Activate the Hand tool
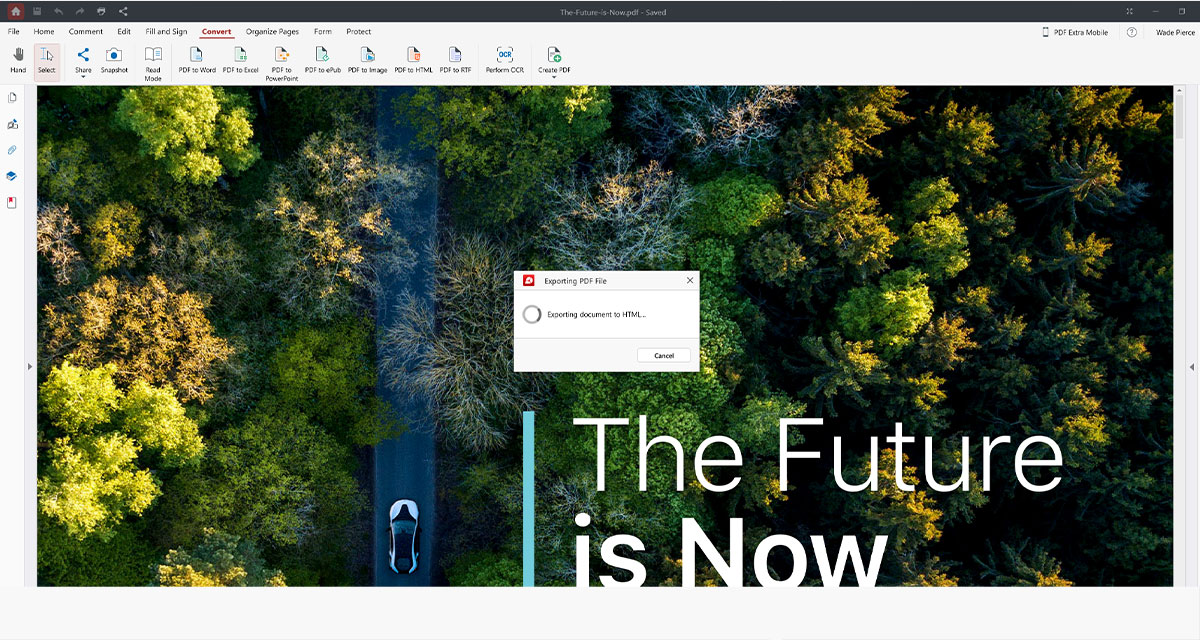Image resolution: width=1200 pixels, height=640 pixels. [18, 55]
